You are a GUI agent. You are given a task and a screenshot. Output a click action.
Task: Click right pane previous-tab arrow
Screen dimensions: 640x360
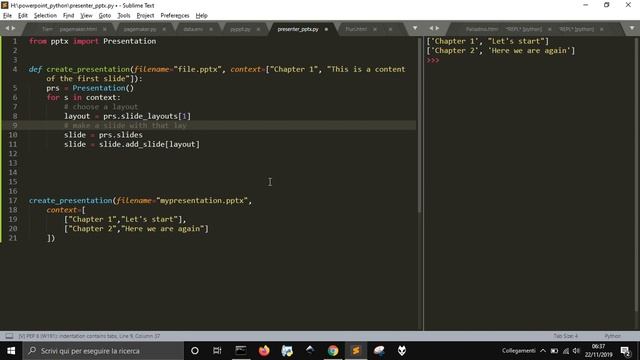[431, 28]
